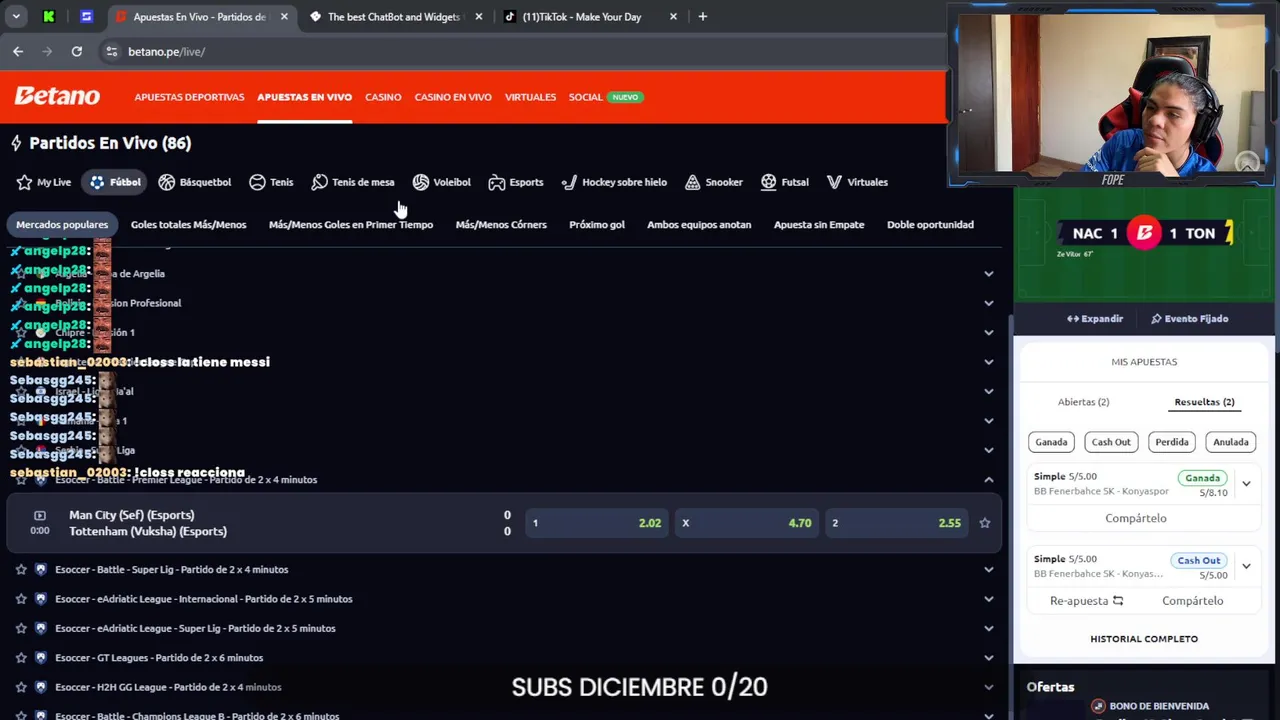Expand the Cash Out Simple bet details
The image size is (1280, 720).
click(x=1246, y=566)
